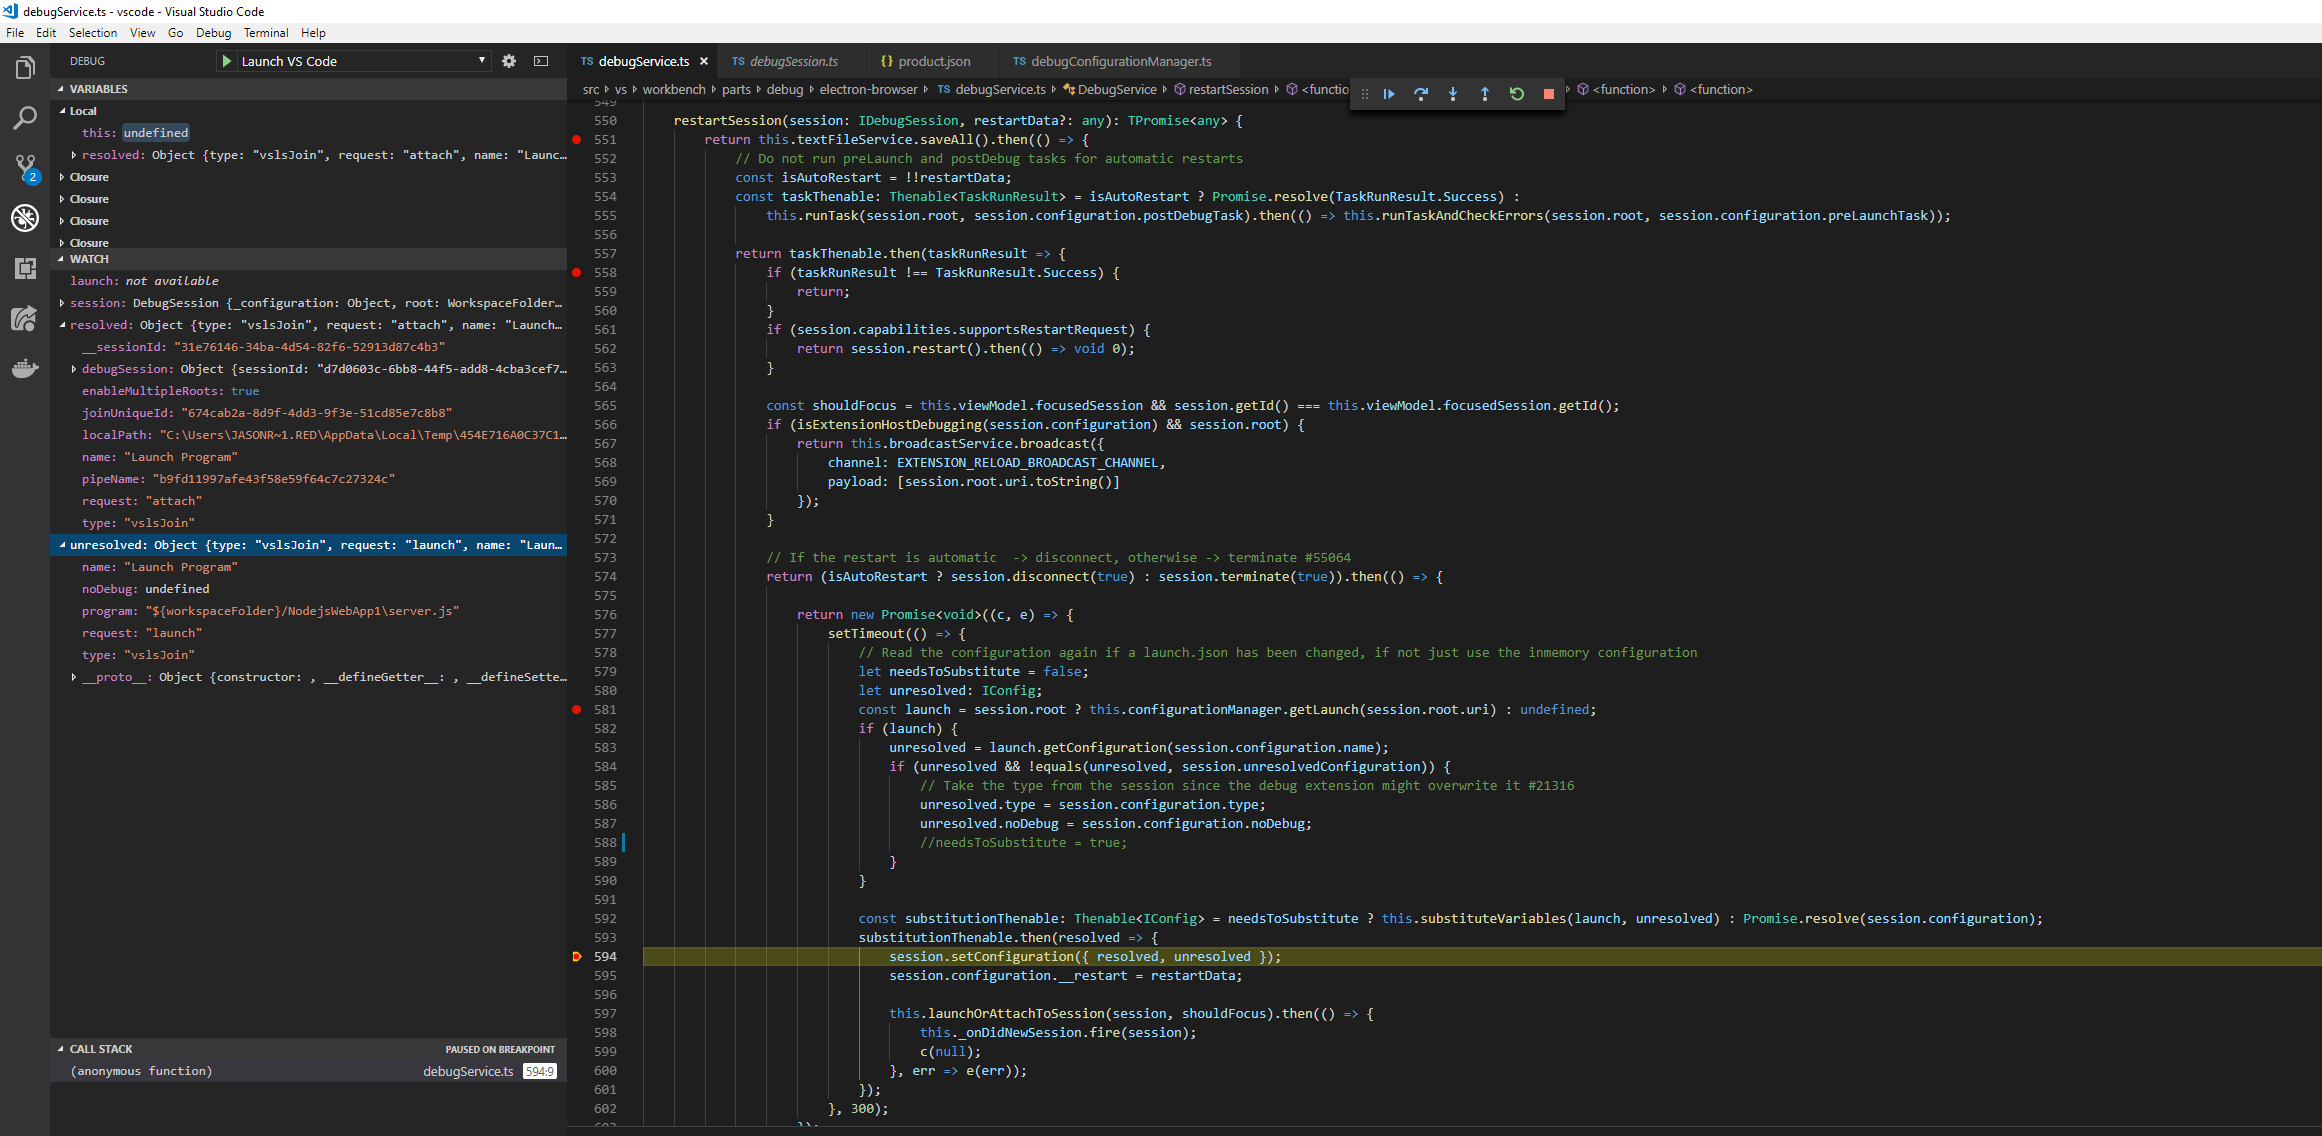Open launch.json via gear icon
The image size is (2322, 1136).
click(509, 61)
